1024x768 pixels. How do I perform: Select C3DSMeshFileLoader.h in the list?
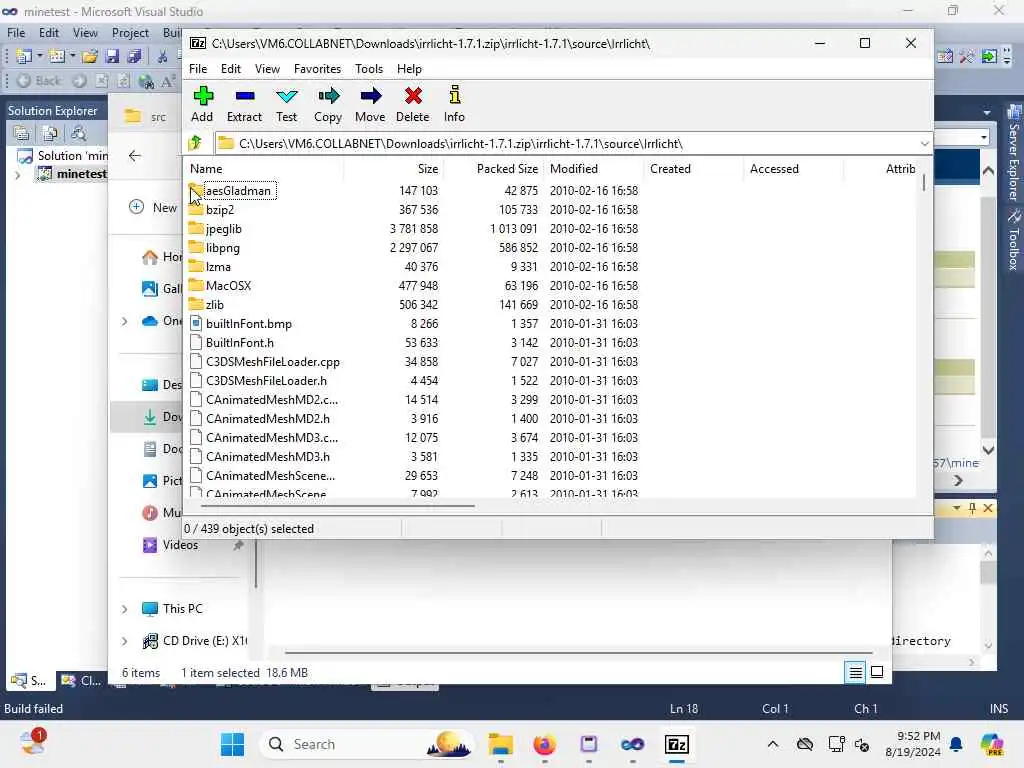tap(266, 380)
